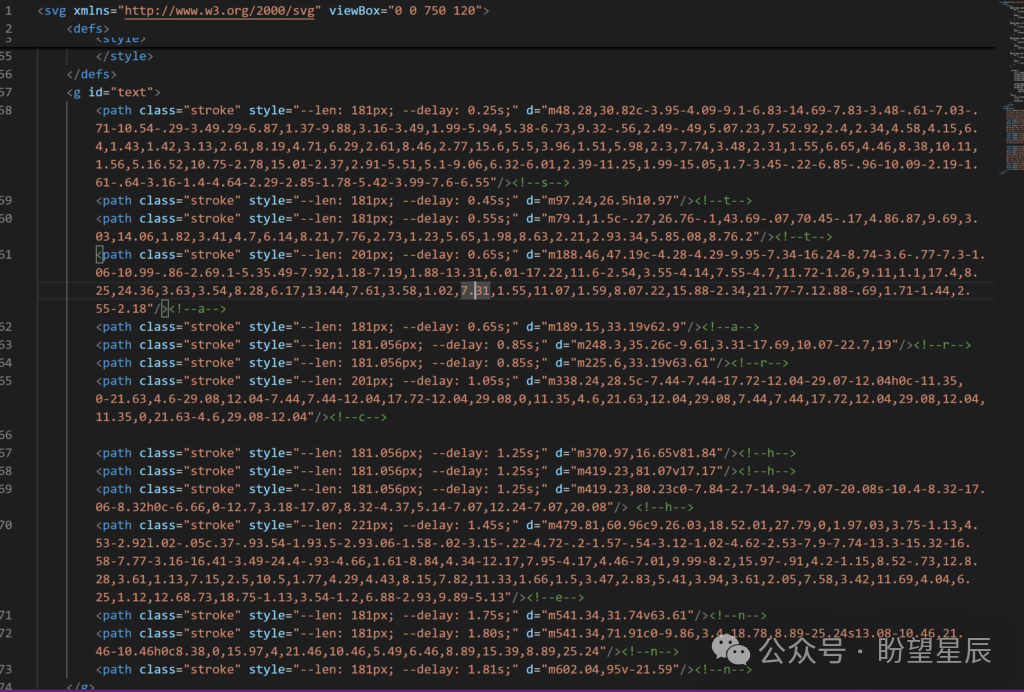Screen dimensions: 1024x692
Task: Click the d value "m370.97,16.65v81.84"
Action: click(x=646, y=453)
